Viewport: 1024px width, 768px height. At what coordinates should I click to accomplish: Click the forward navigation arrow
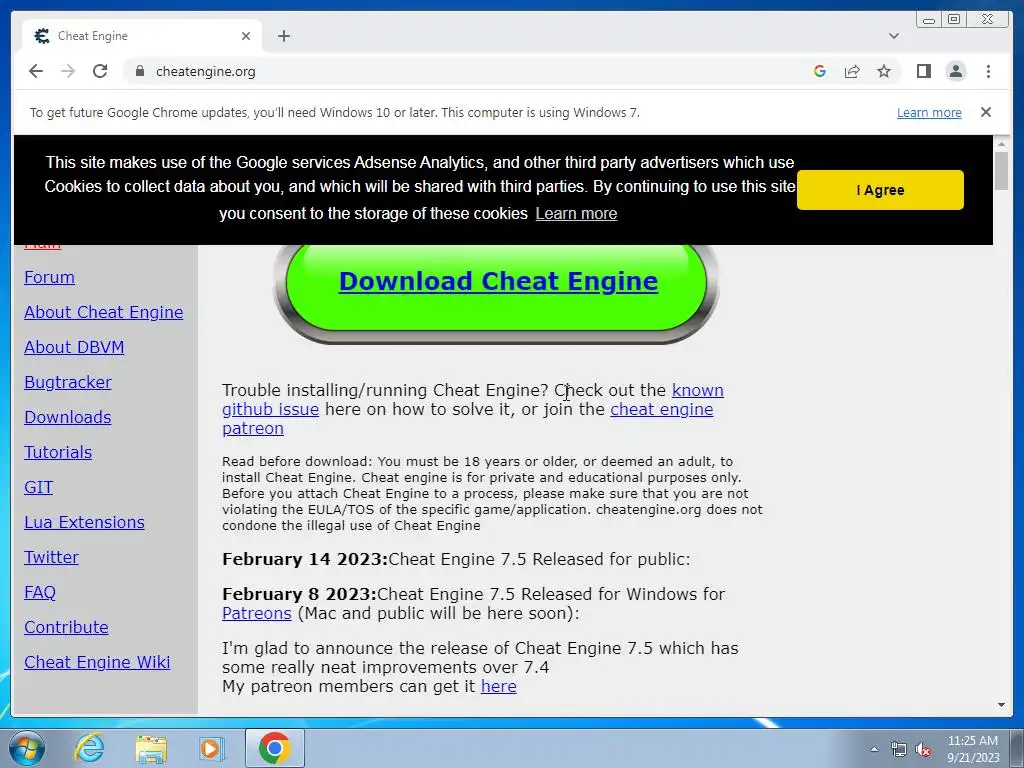pyautogui.click(x=68, y=71)
